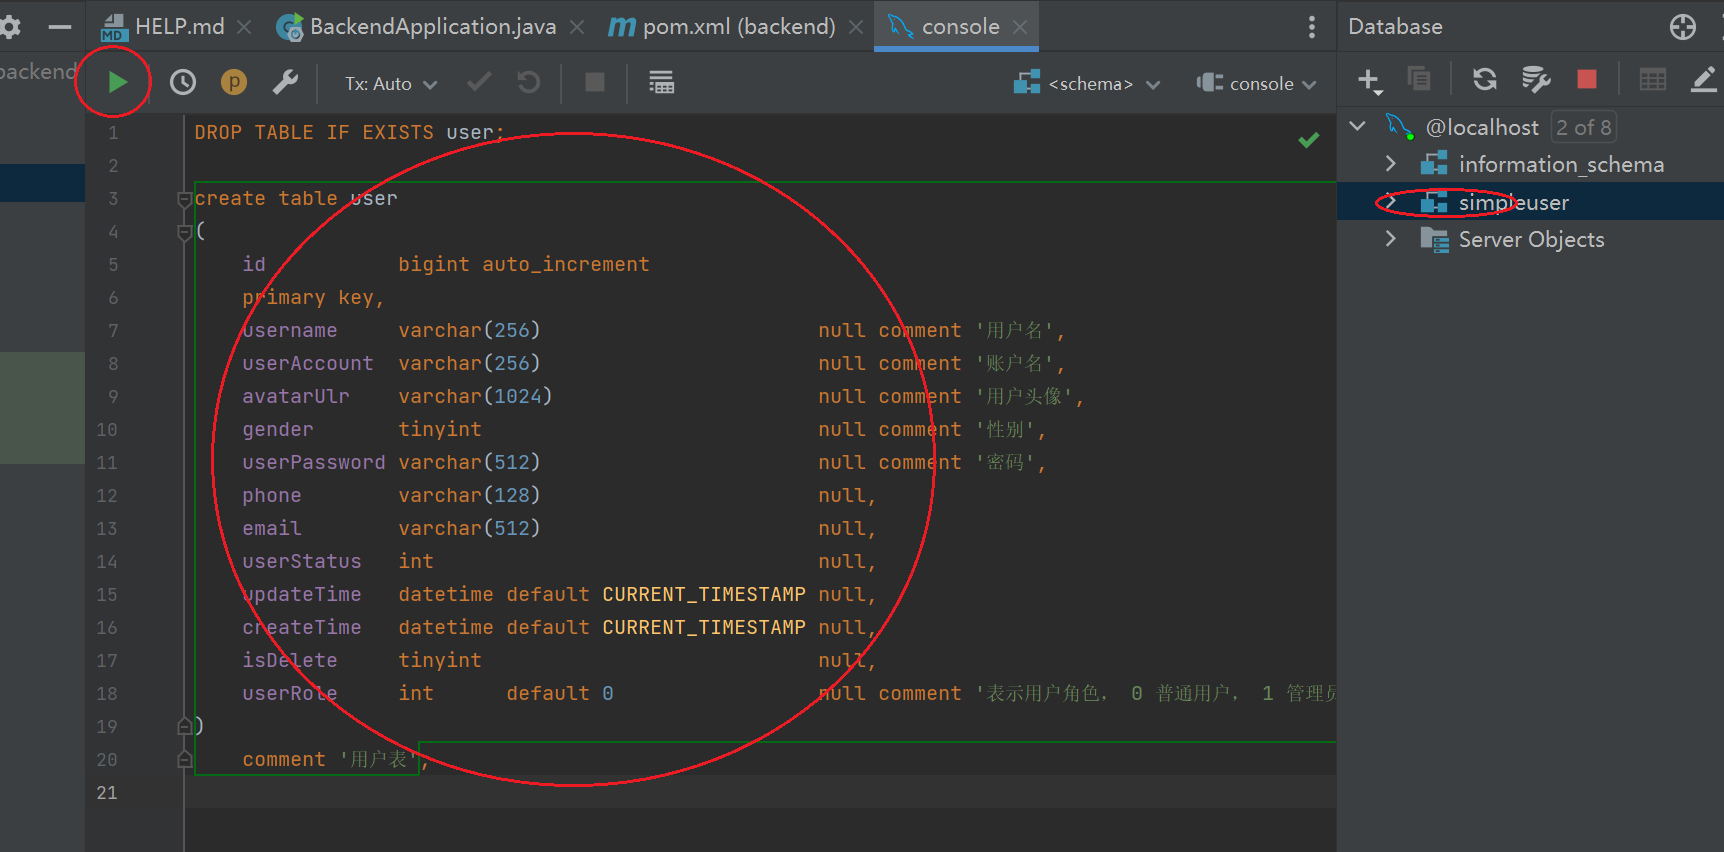
Task: Click the closing fold marker on line 19
Action: pyautogui.click(x=184, y=726)
